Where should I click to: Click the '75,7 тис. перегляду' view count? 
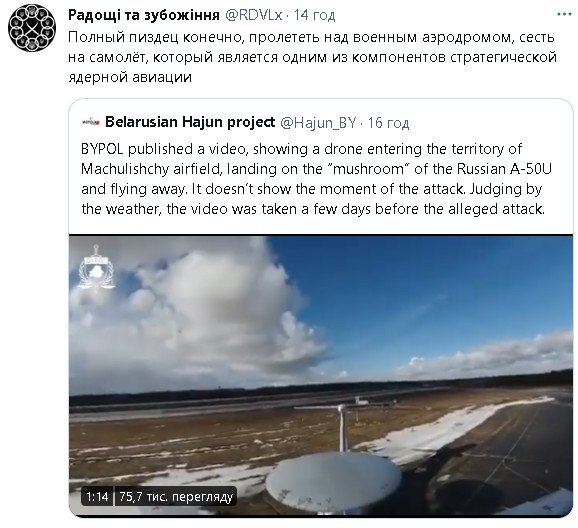[176, 497]
